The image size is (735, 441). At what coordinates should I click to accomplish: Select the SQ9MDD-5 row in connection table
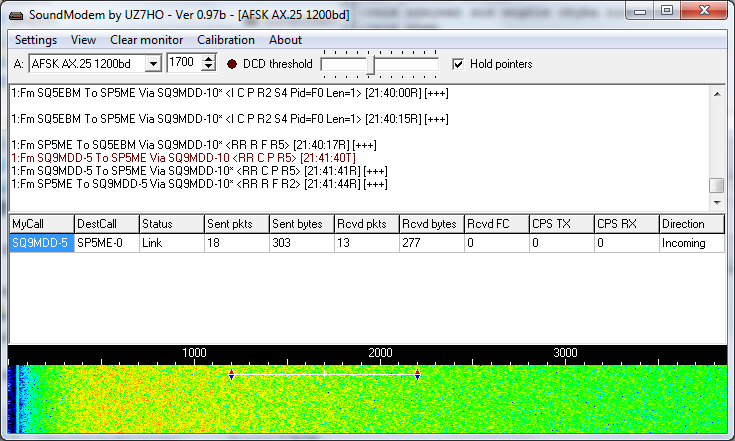[40, 243]
